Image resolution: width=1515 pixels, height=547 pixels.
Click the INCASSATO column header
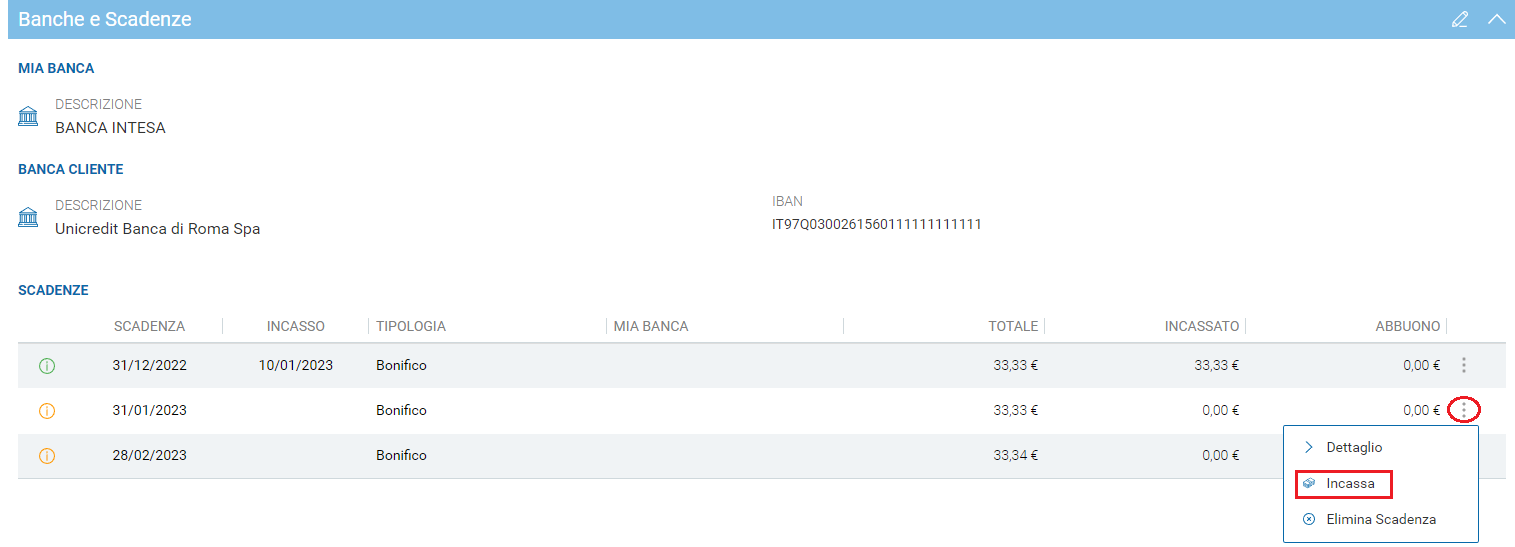[1202, 326]
